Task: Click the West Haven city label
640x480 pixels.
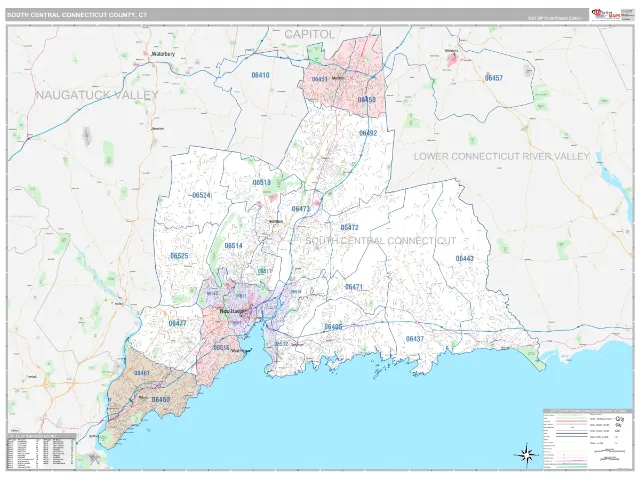Action: 240,351
